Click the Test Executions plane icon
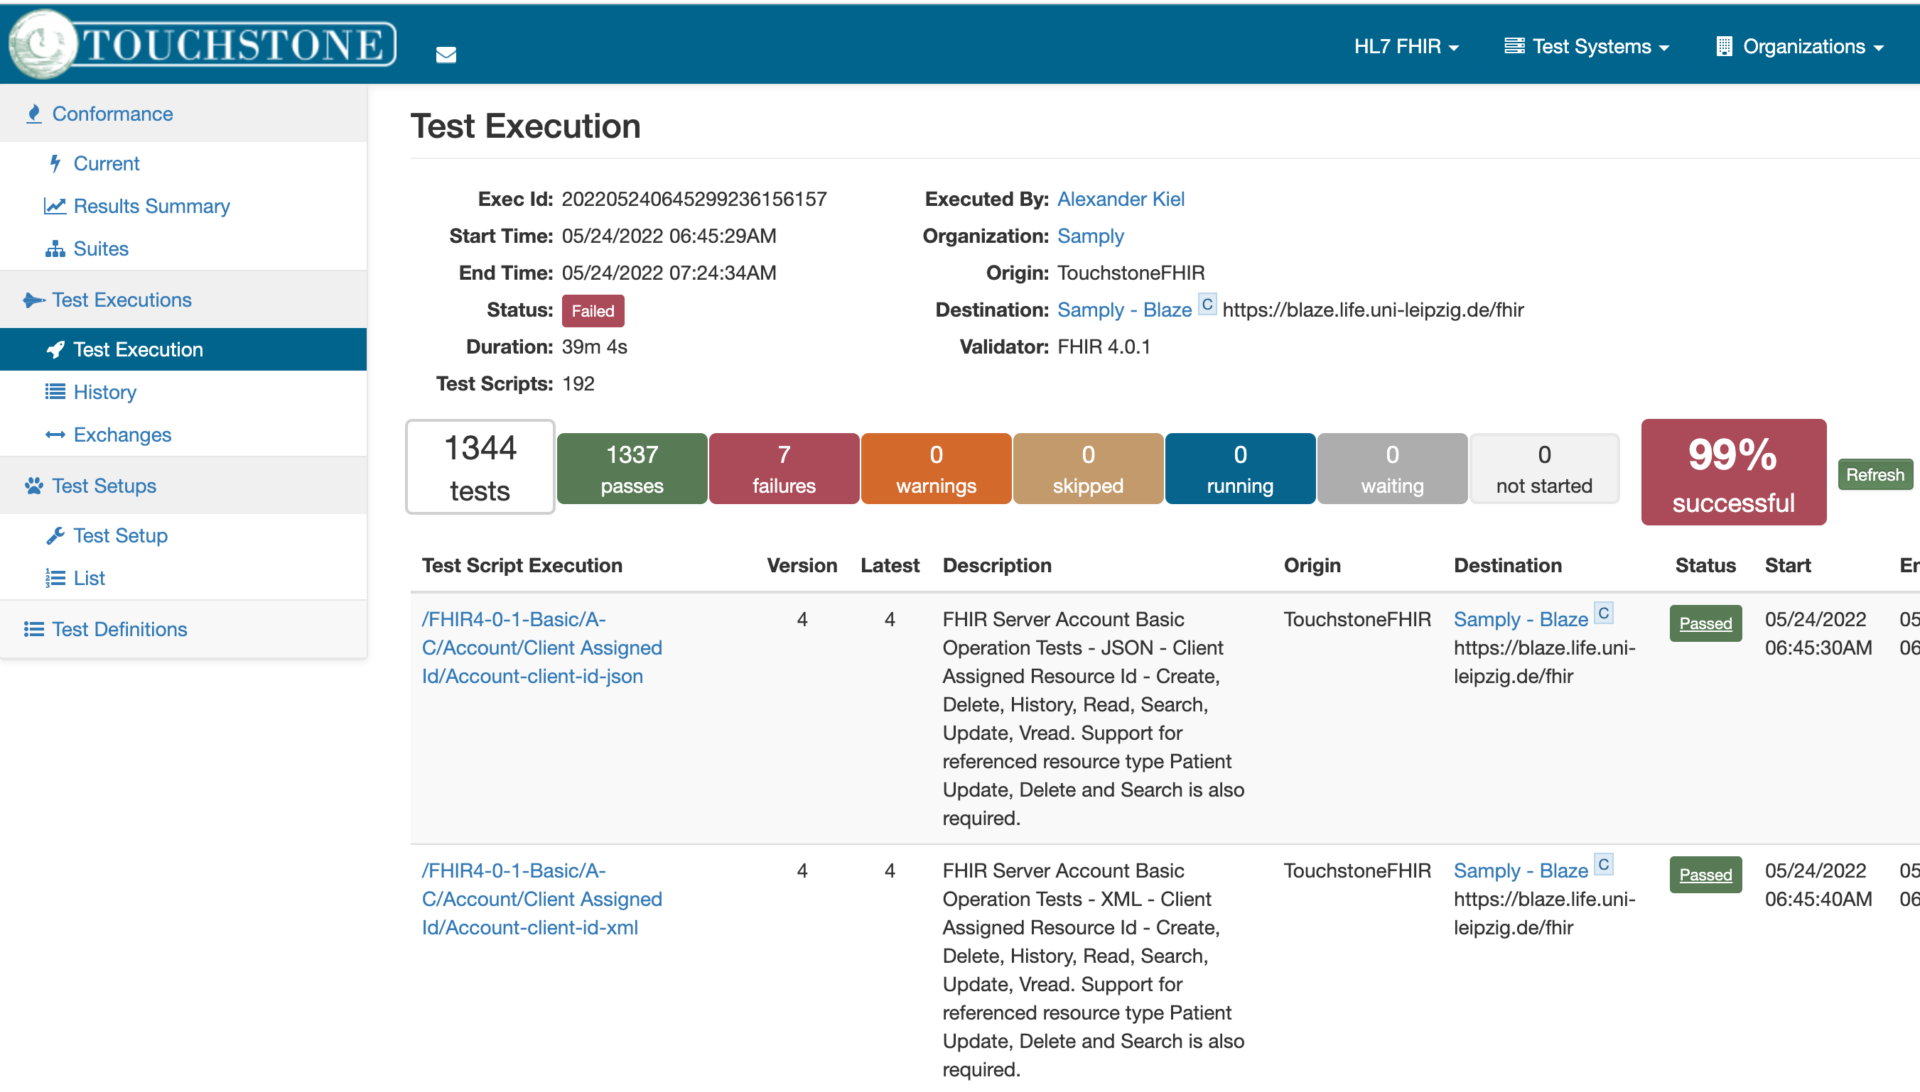 pos(34,300)
